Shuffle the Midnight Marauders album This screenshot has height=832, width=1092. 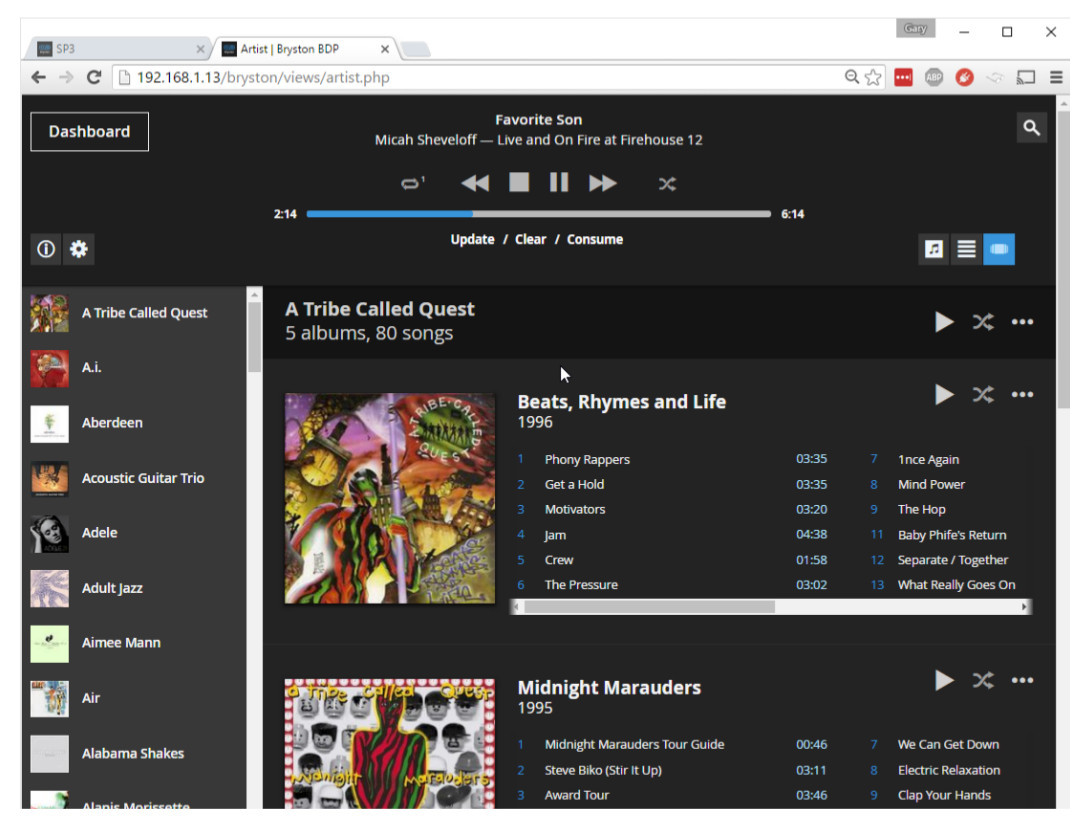983,680
